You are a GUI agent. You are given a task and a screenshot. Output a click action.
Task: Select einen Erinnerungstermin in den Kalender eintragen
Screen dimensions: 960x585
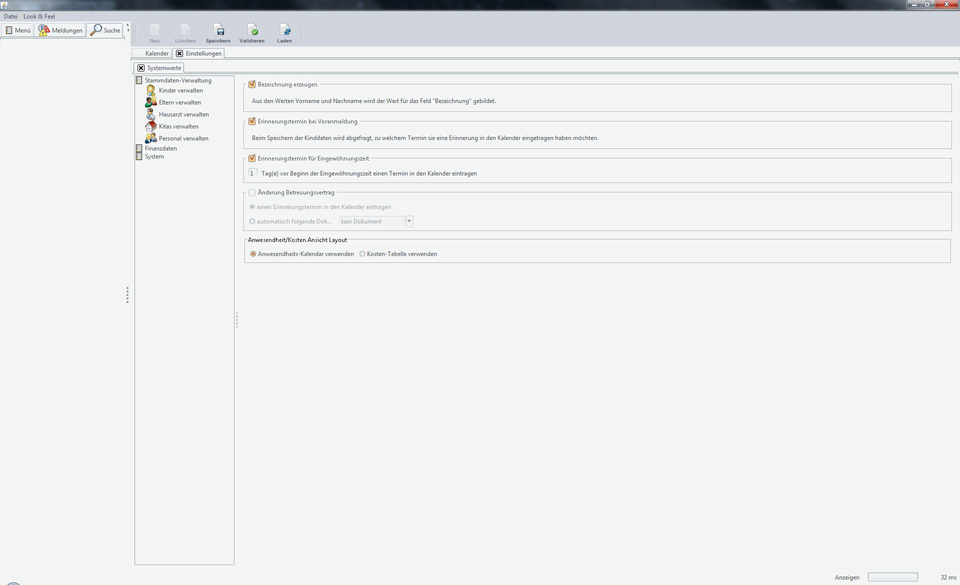[252, 207]
